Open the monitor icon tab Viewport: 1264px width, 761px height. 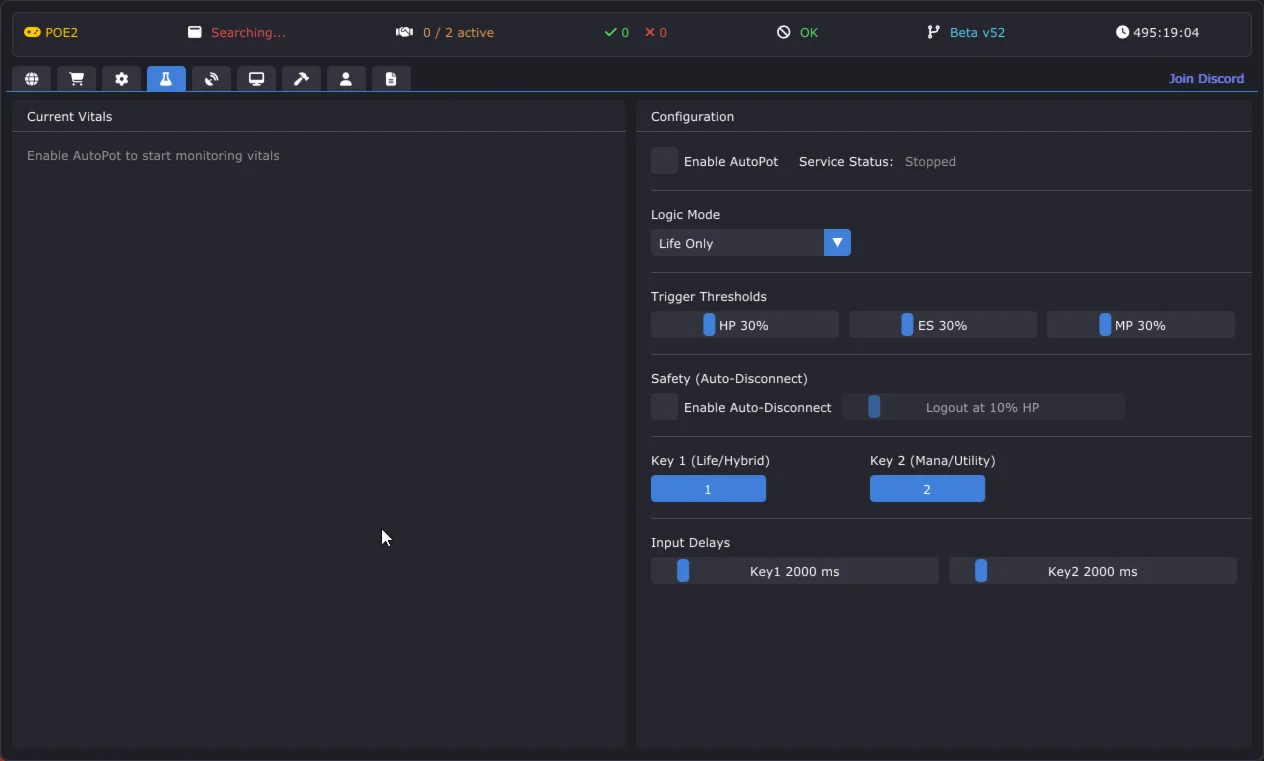256,79
